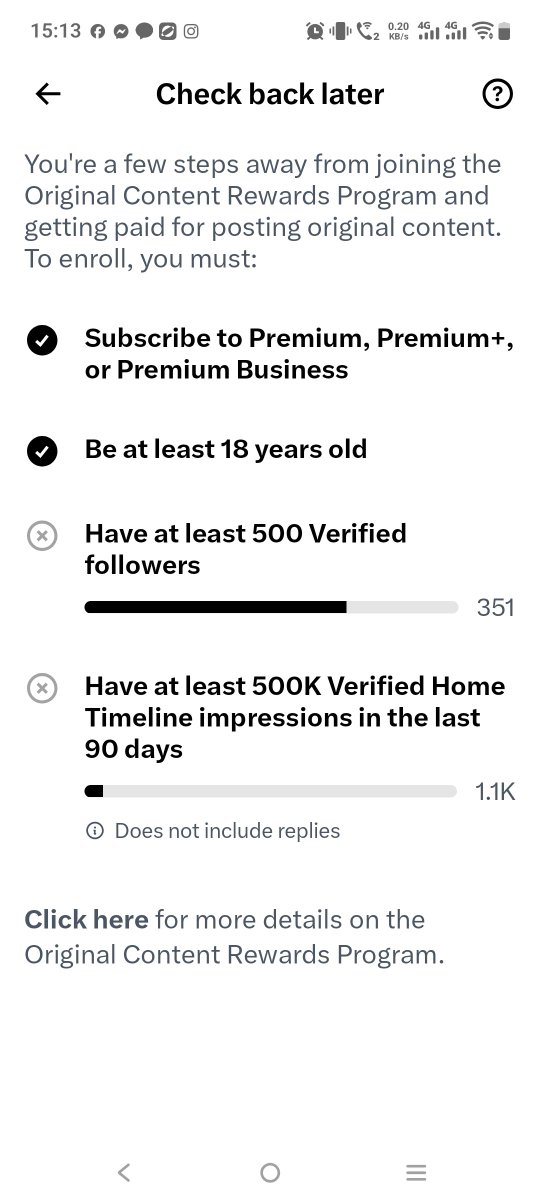Tap the Instagram notification icon in status bar
This screenshot has height=1200, width=540.
click(190, 31)
